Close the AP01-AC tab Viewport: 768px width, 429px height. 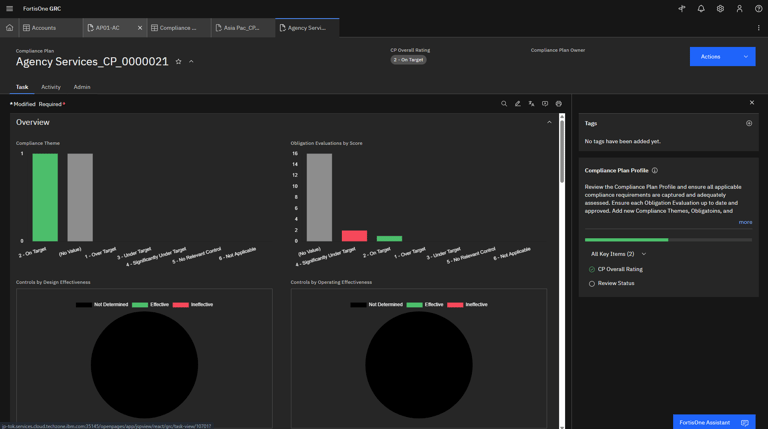point(140,28)
